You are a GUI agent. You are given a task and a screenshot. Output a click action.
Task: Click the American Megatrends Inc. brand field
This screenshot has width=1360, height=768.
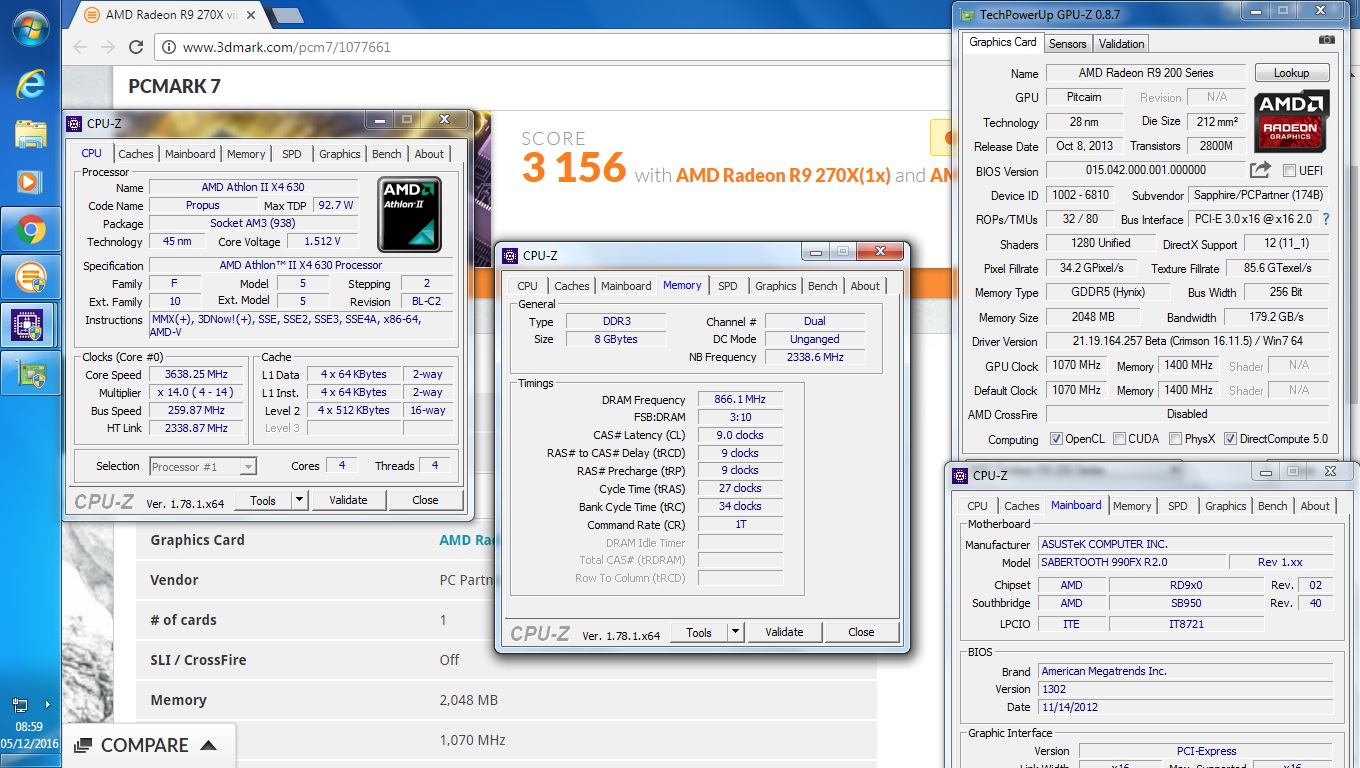(1185, 671)
